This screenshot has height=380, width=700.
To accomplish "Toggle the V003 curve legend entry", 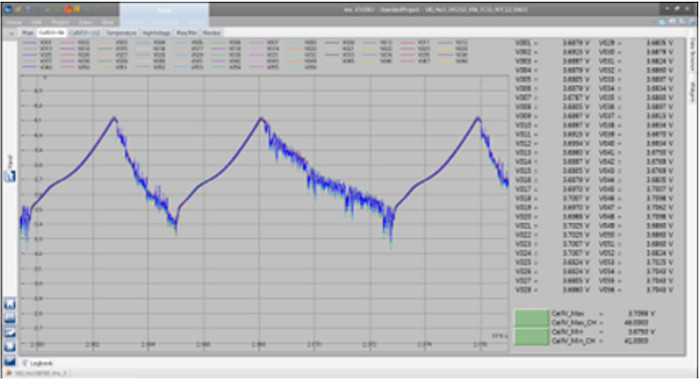I will pyautogui.click(x=113, y=43).
